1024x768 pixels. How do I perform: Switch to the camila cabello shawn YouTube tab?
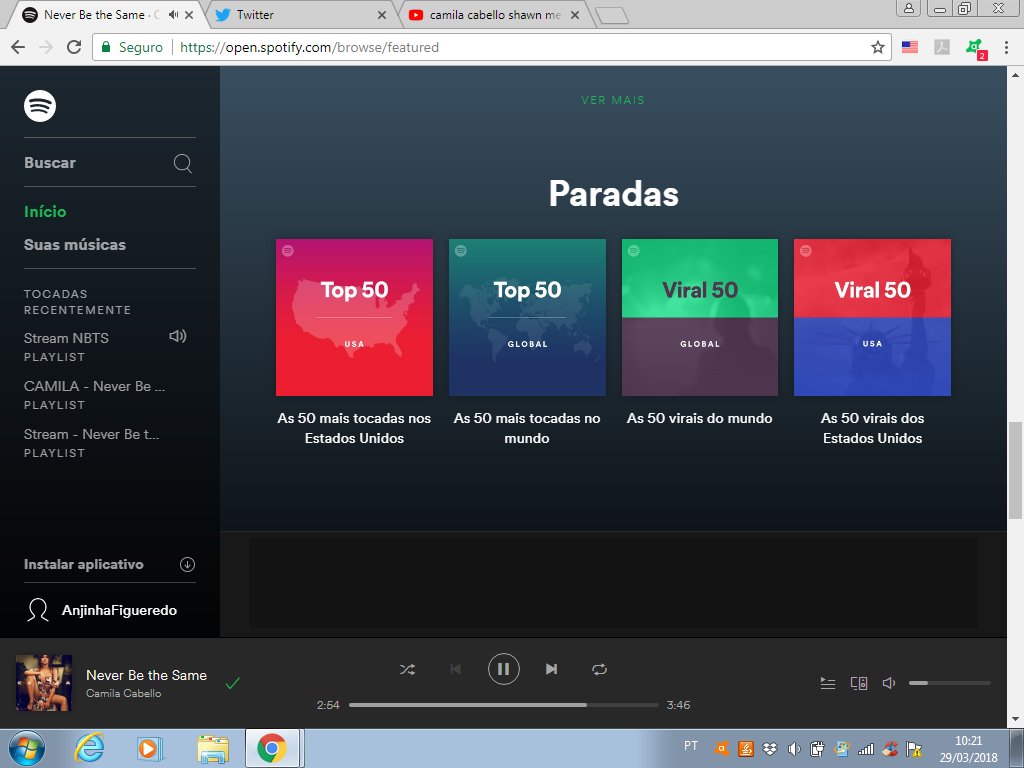pyautogui.click(x=494, y=14)
